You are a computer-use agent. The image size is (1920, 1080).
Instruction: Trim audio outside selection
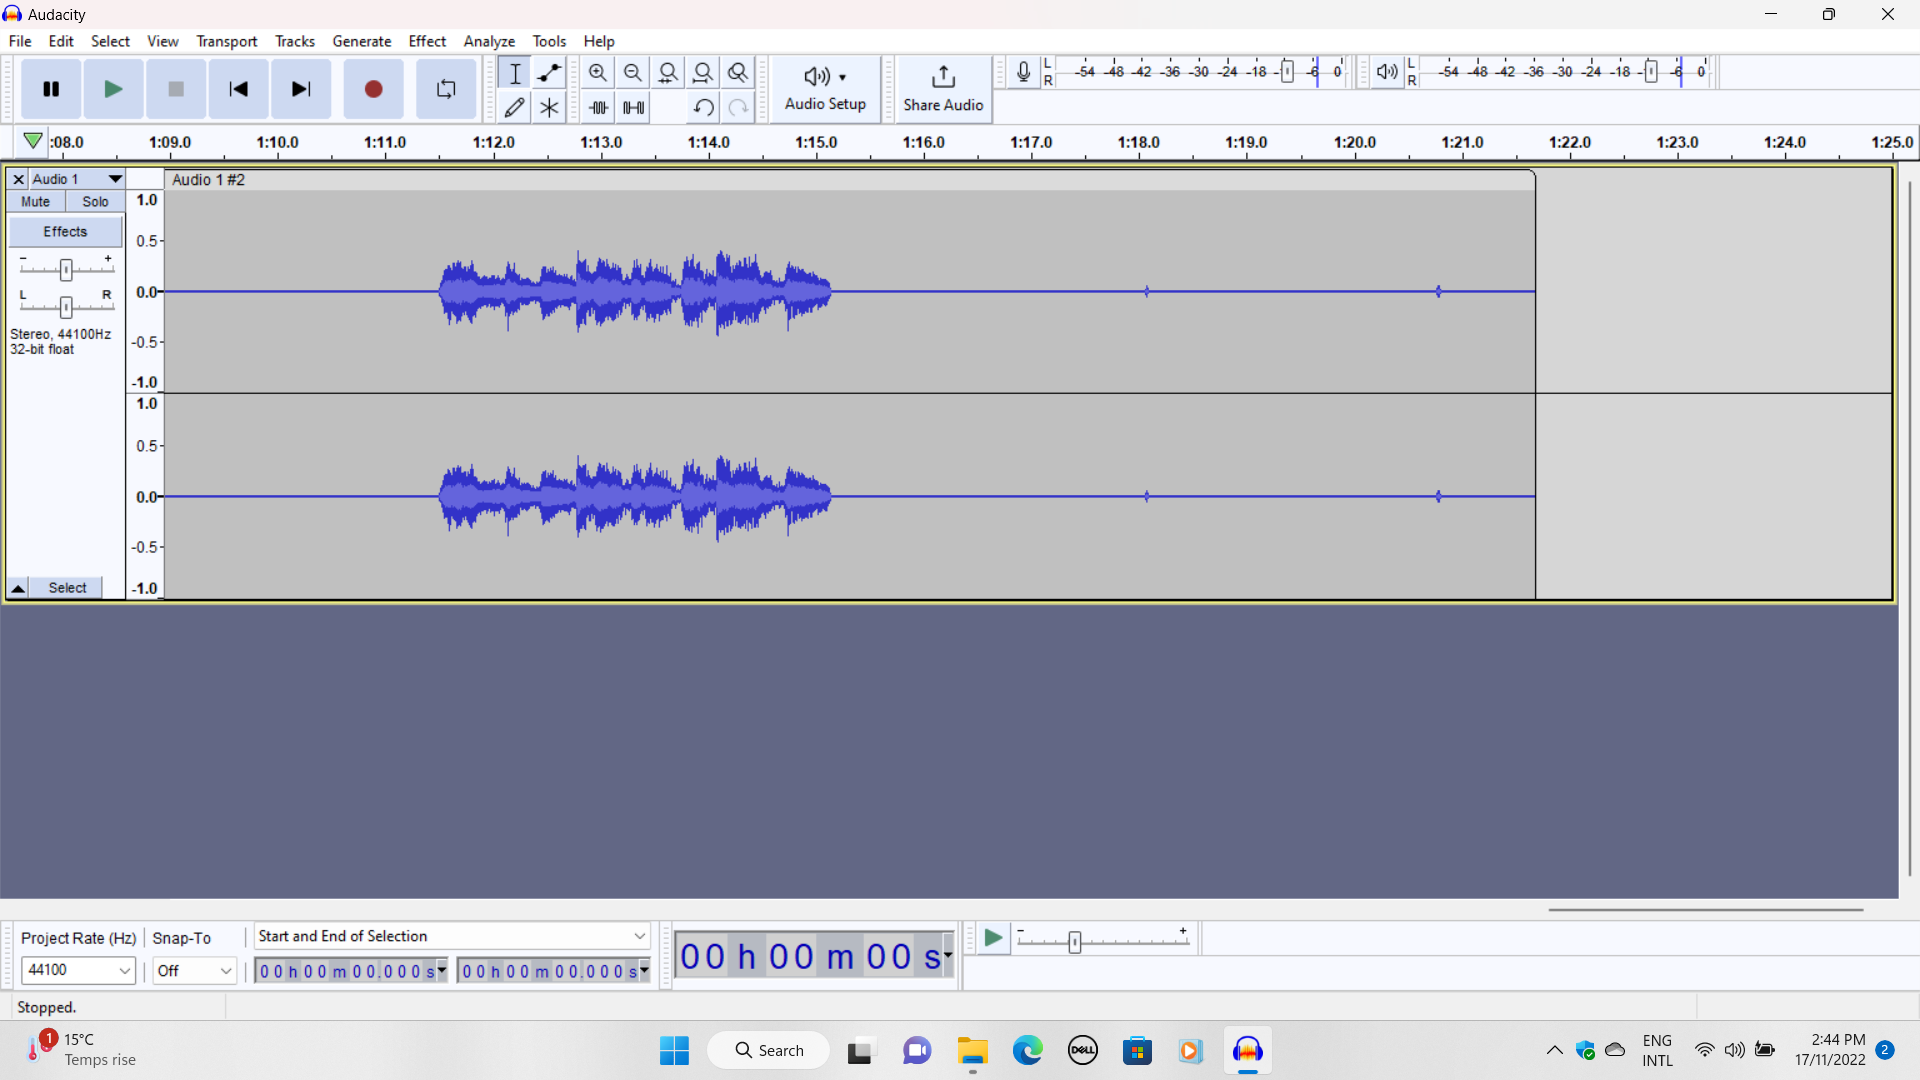pyautogui.click(x=598, y=107)
